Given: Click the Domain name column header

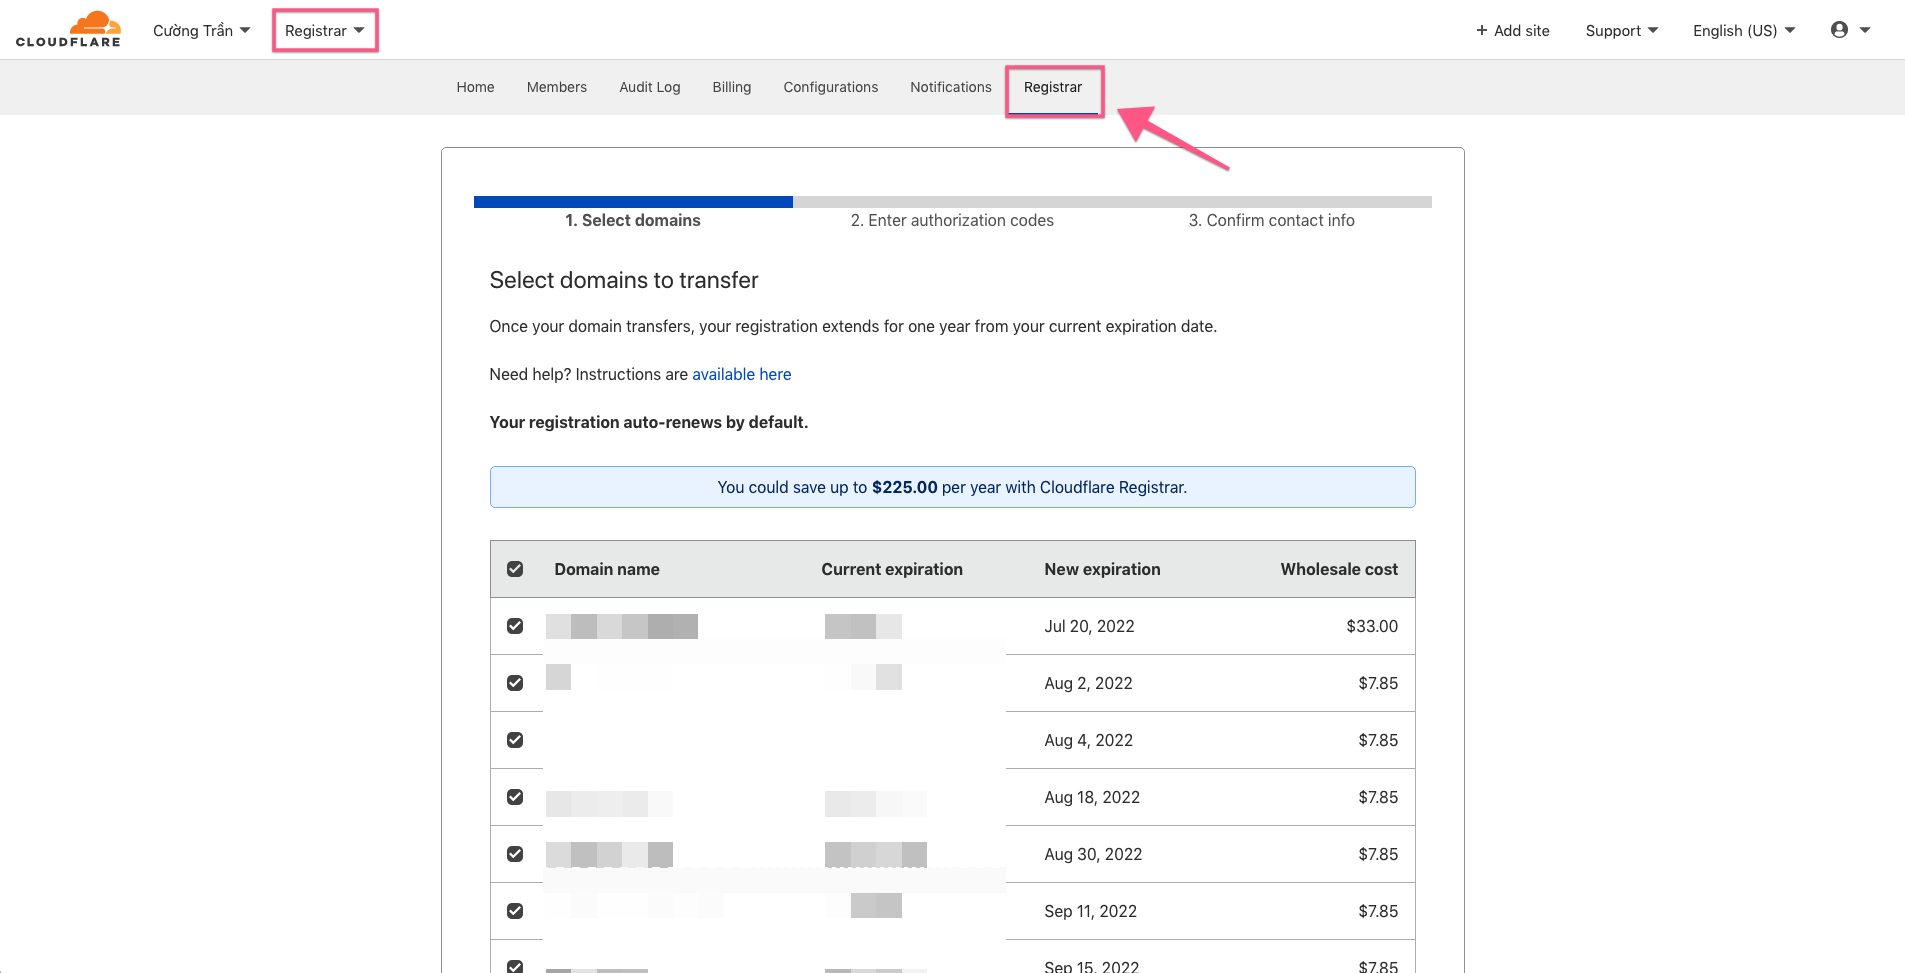Looking at the screenshot, I should tap(607, 569).
